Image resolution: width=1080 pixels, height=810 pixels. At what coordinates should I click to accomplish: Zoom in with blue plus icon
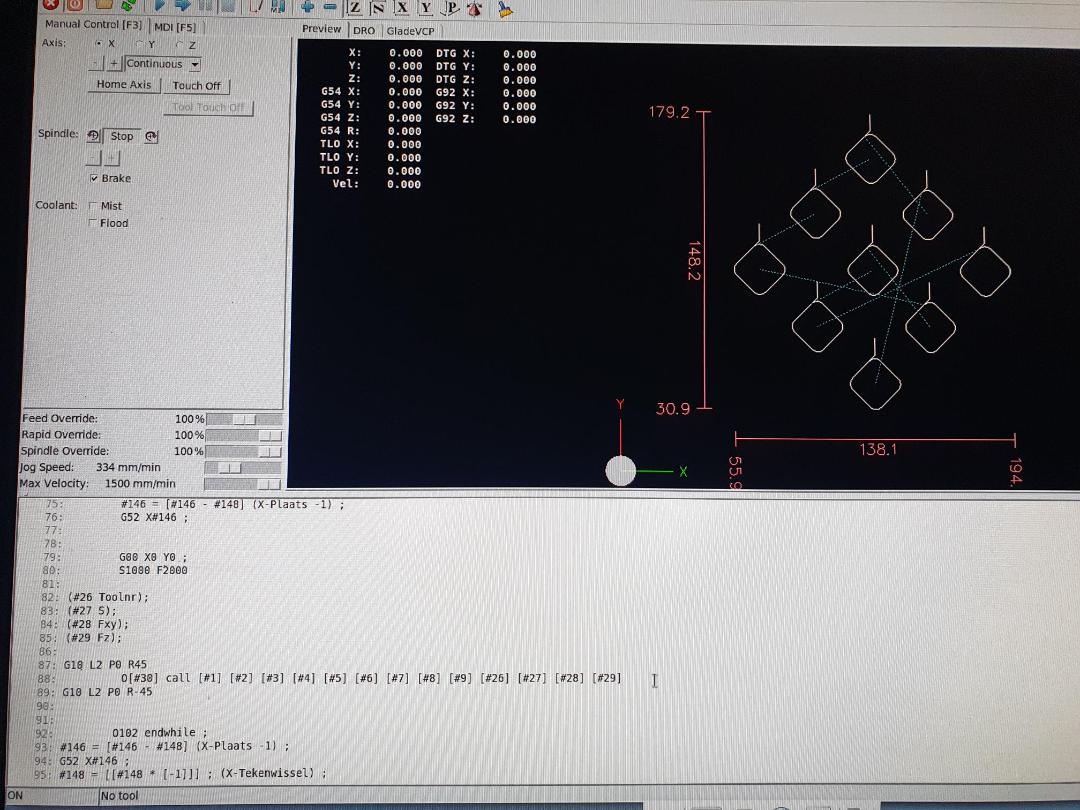tap(307, 7)
